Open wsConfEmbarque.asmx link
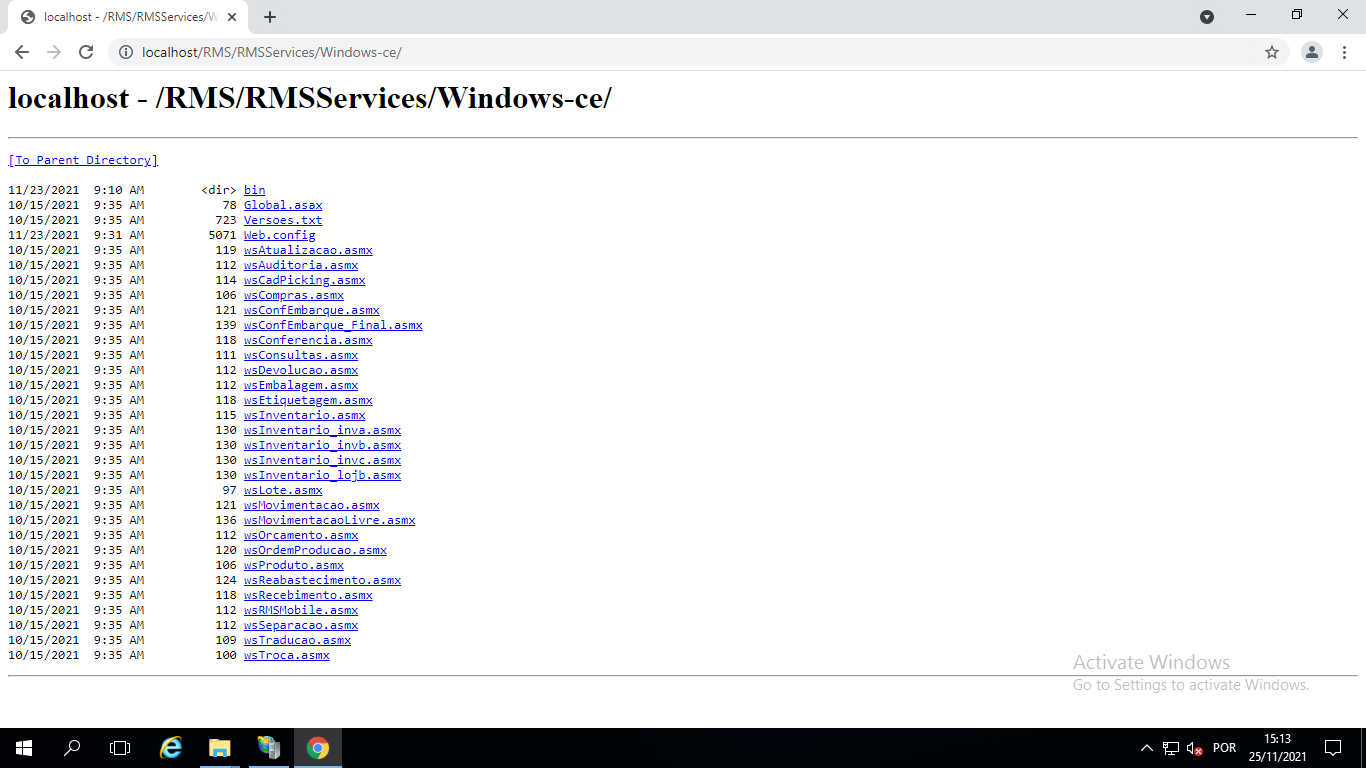This screenshot has height=768, width=1366. [x=312, y=310]
